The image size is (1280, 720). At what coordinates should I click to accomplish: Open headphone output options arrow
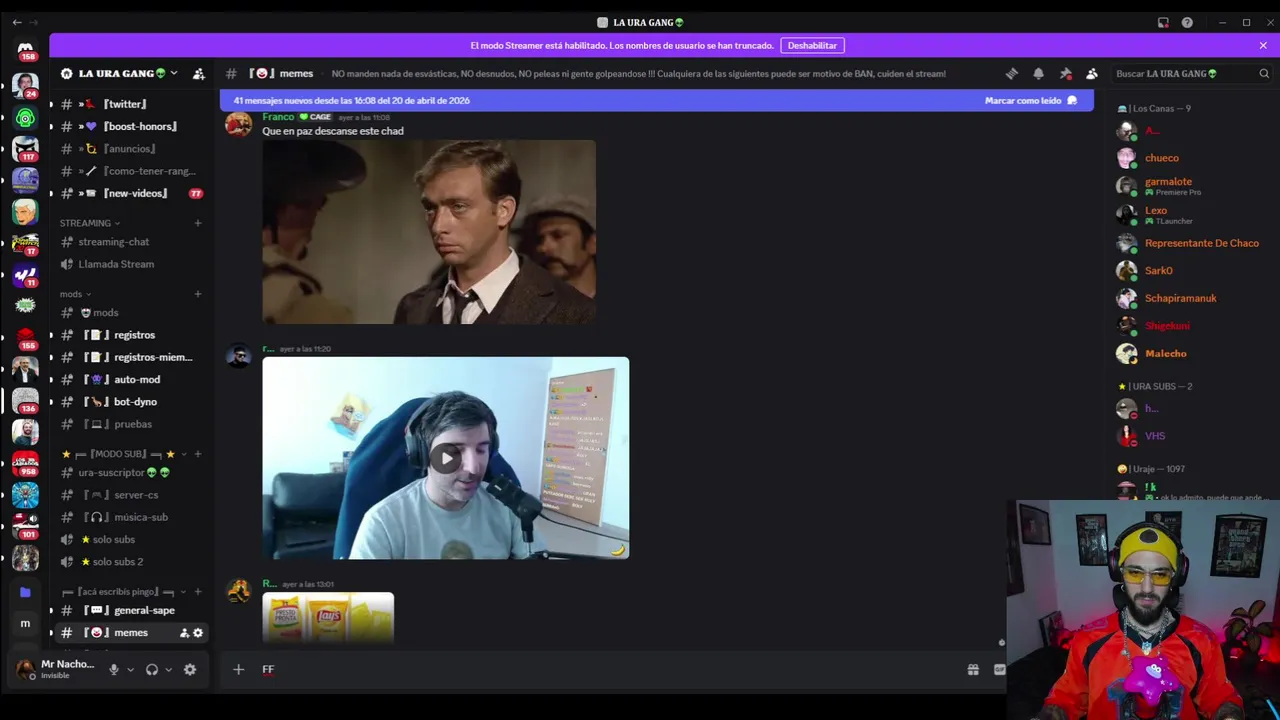168,670
